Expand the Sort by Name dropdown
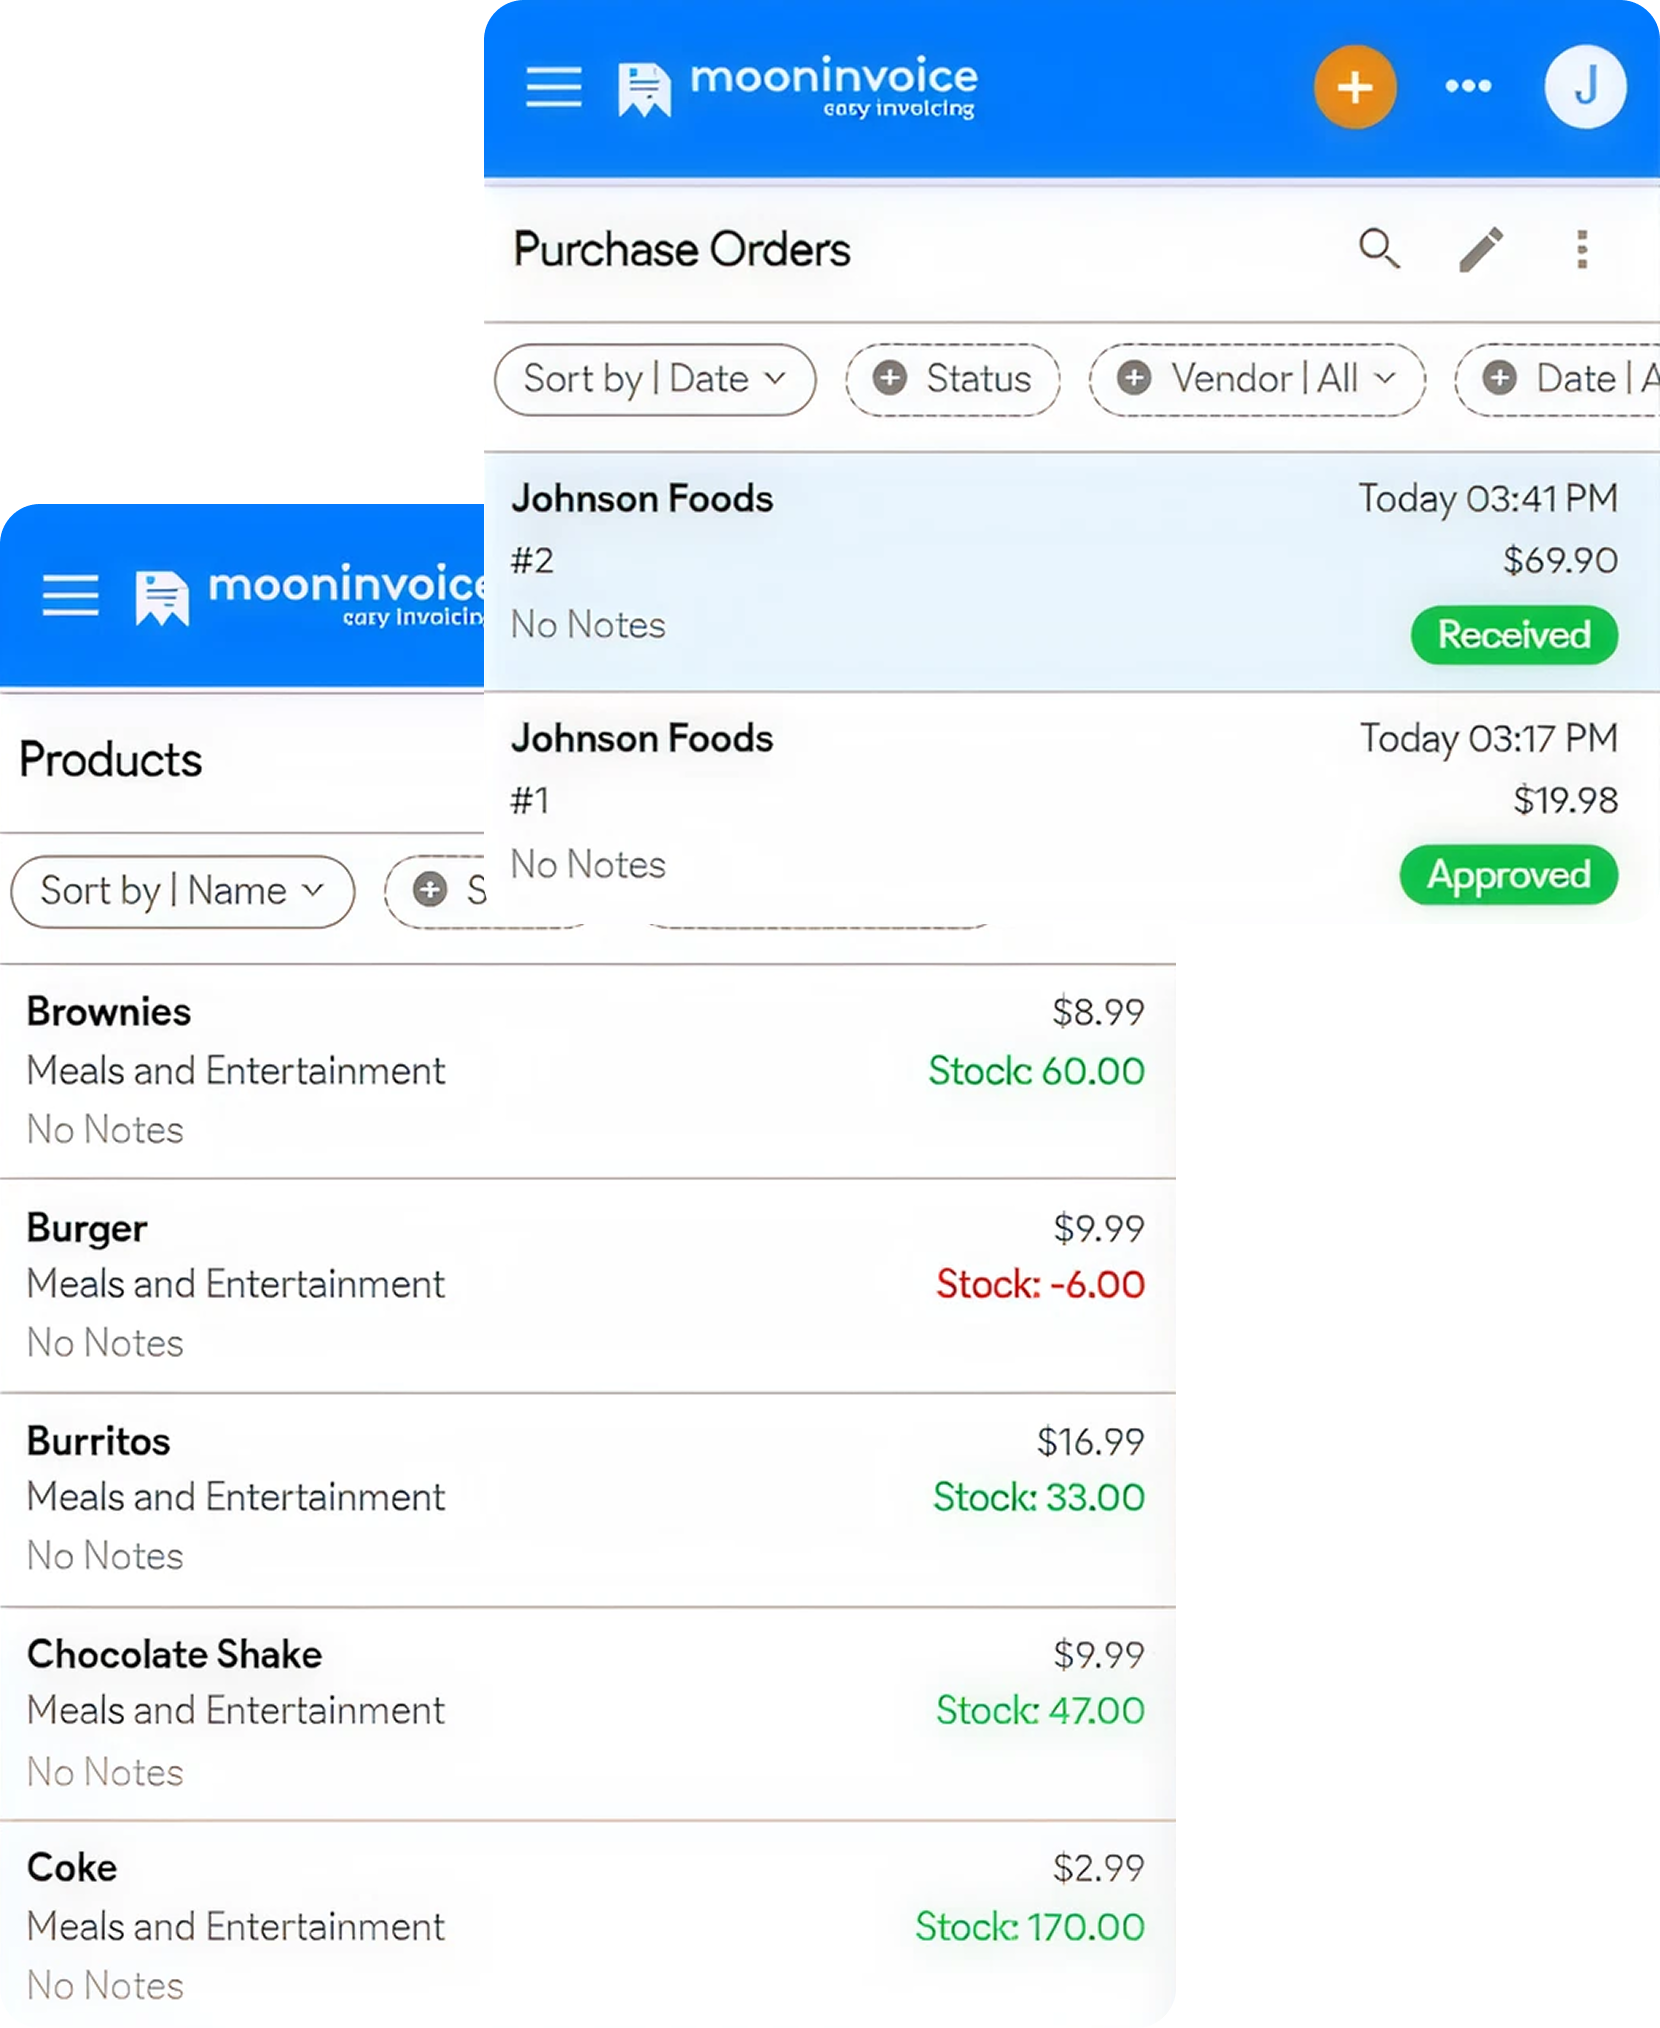The image size is (1660, 2028). coord(183,891)
